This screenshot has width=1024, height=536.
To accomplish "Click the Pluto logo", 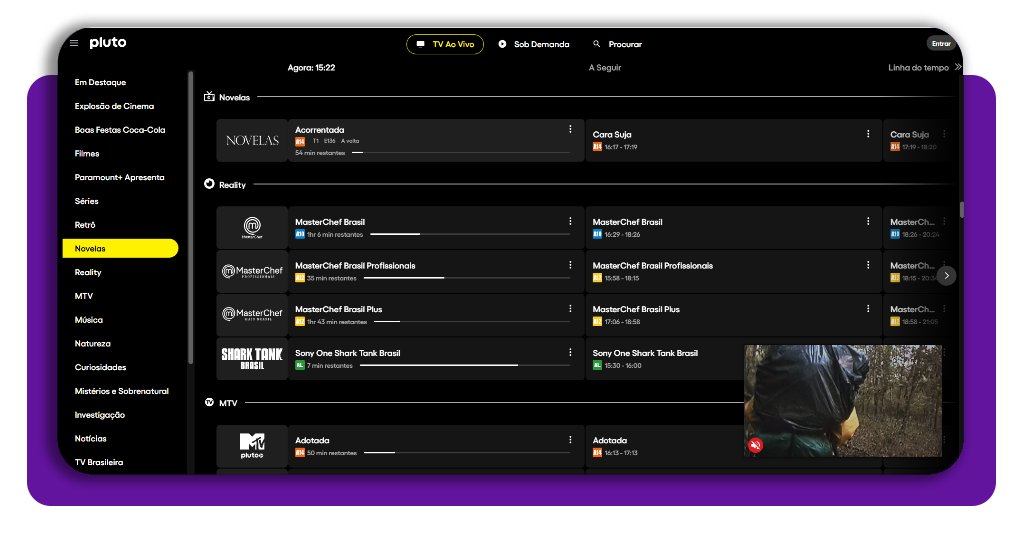I will click(107, 43).
